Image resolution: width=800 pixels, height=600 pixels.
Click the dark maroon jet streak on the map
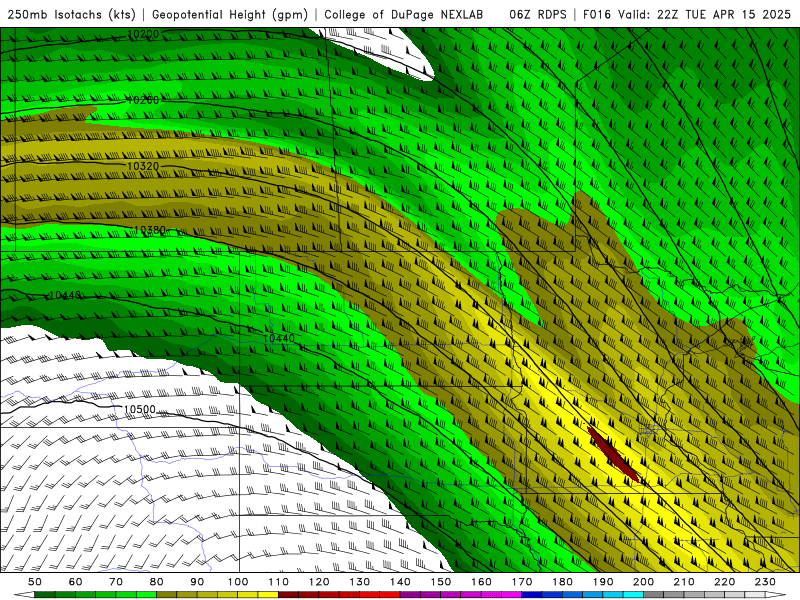point(613,455)
